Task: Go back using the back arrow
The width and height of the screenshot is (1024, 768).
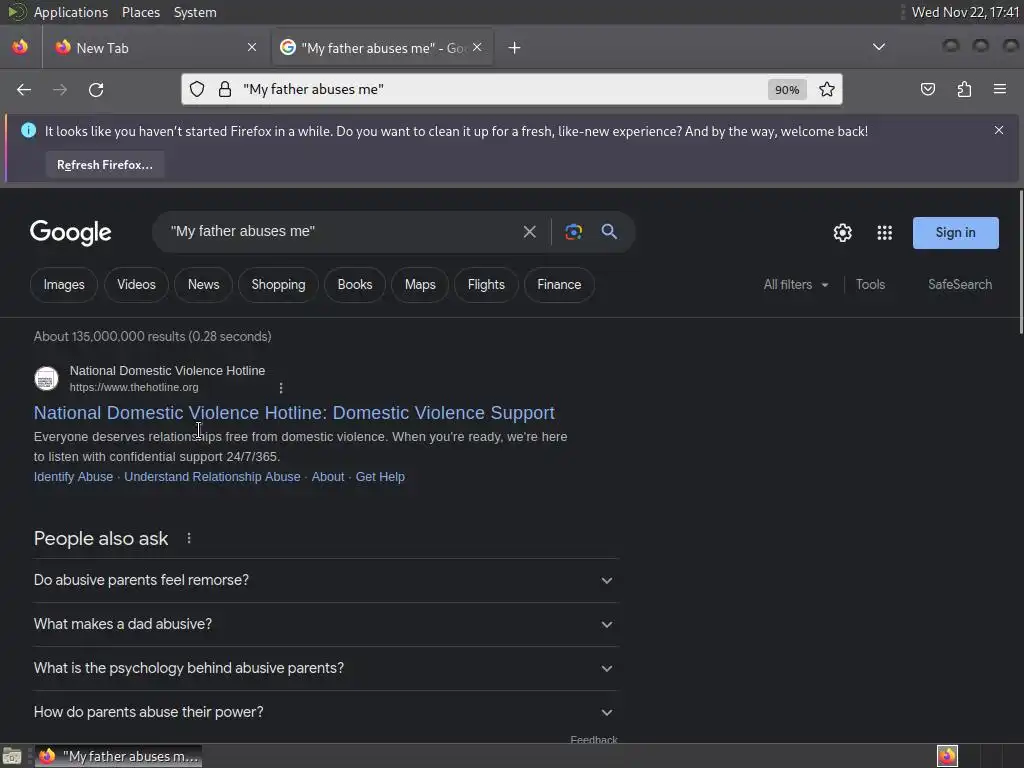Action: click(x=24, y=89)
